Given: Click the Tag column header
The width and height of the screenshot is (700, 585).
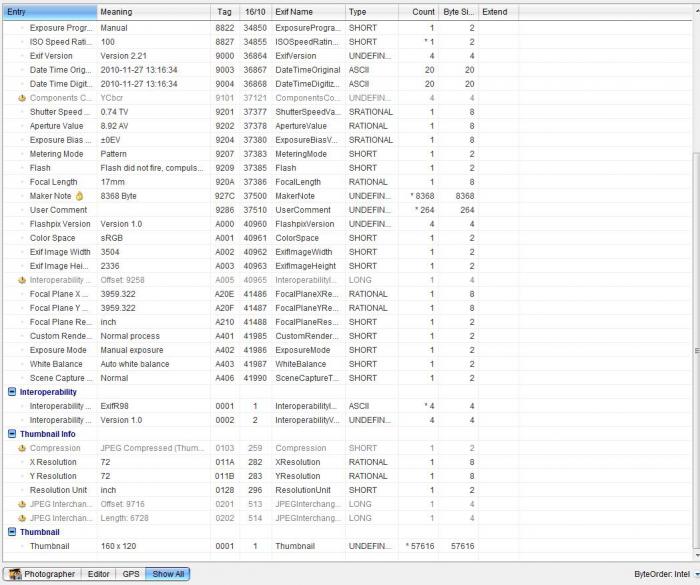Looking at the screenshot, I should click(226, 12).
